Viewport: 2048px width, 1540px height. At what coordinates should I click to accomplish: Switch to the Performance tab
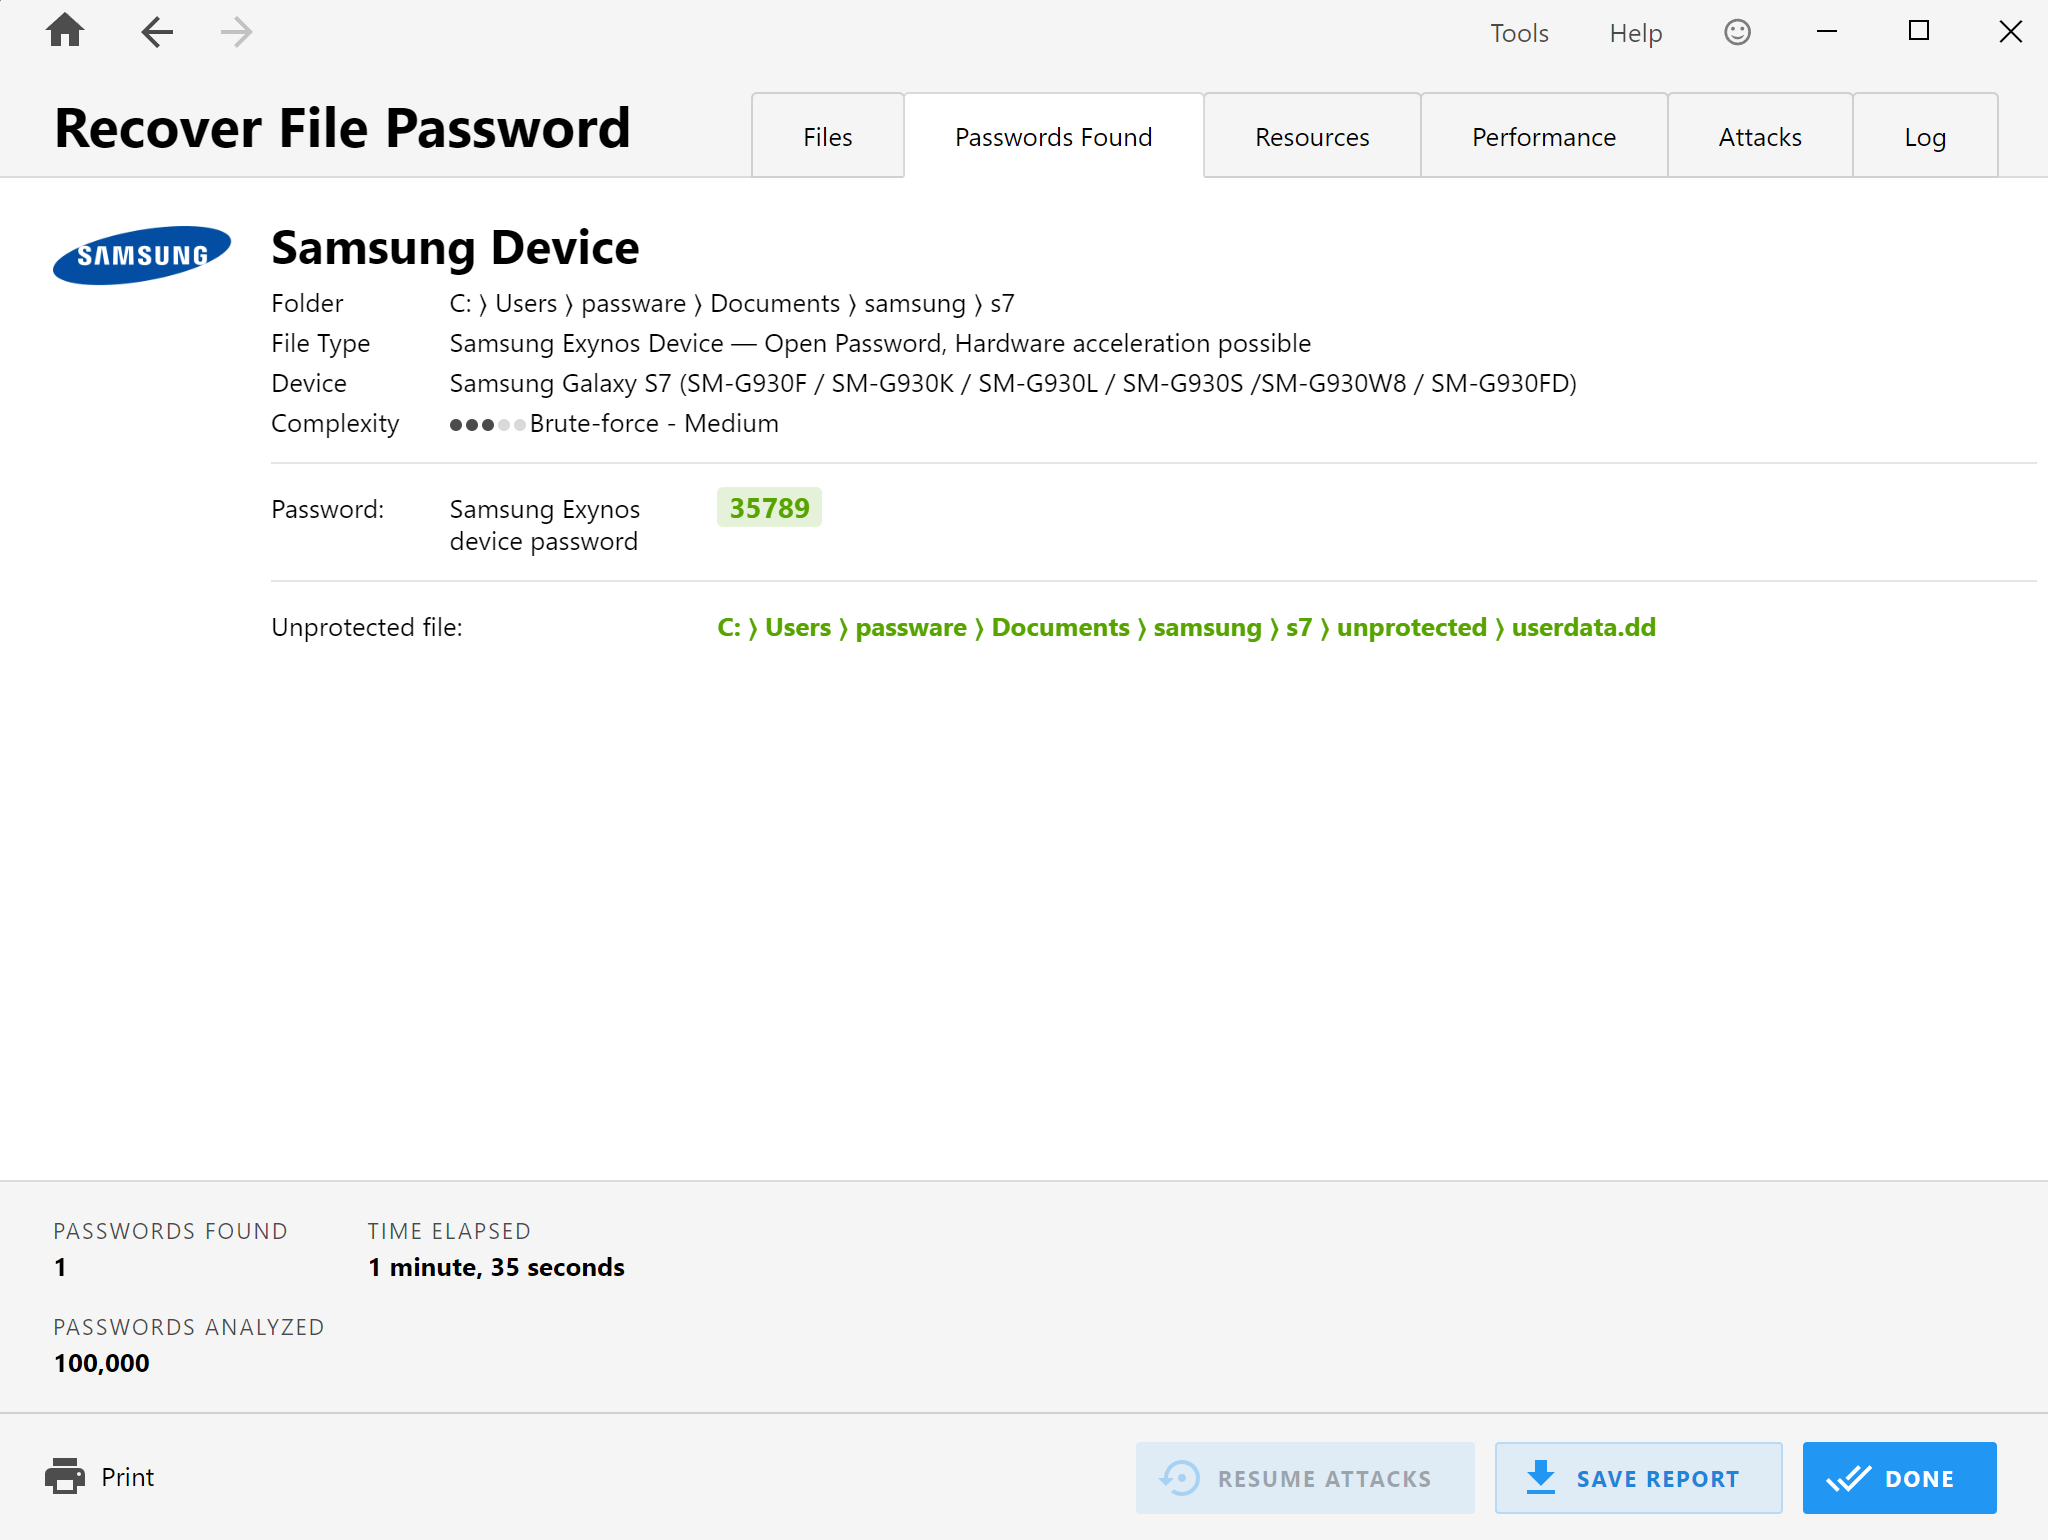click(x=1544, y=136)
